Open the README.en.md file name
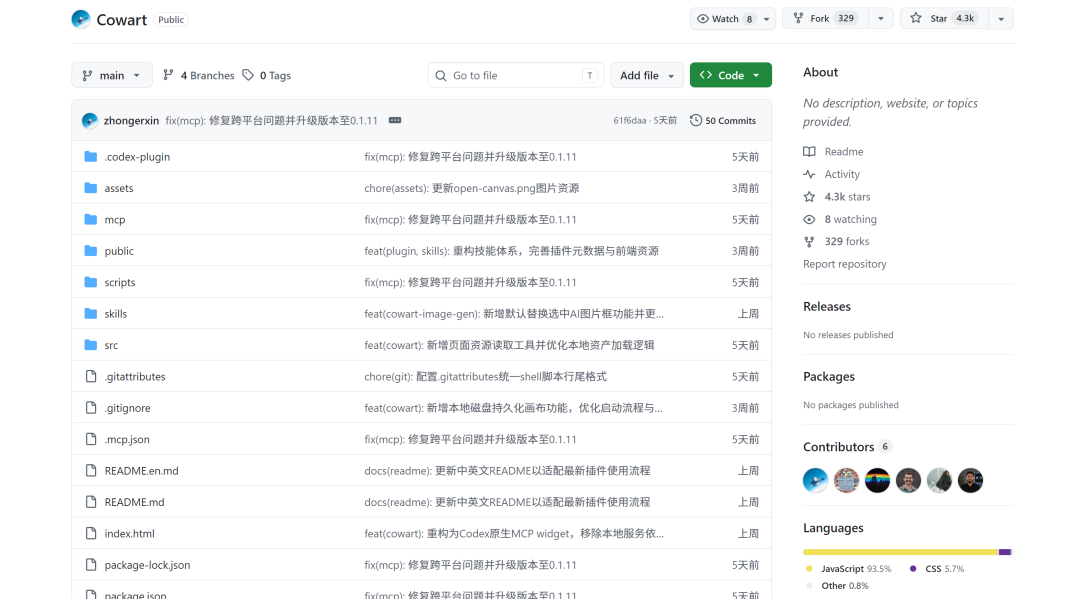The width and height of the screenshot is (1080, 599). click(141, 471)
